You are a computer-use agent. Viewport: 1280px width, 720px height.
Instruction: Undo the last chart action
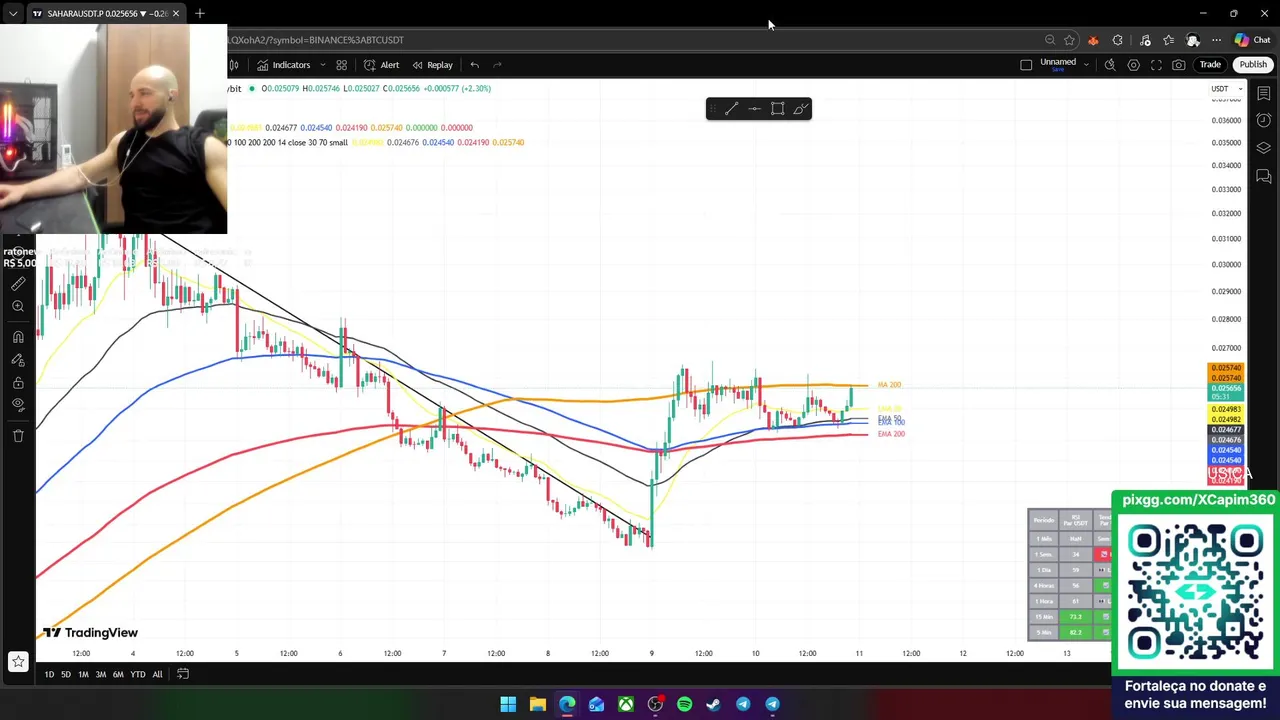(474, 65)
